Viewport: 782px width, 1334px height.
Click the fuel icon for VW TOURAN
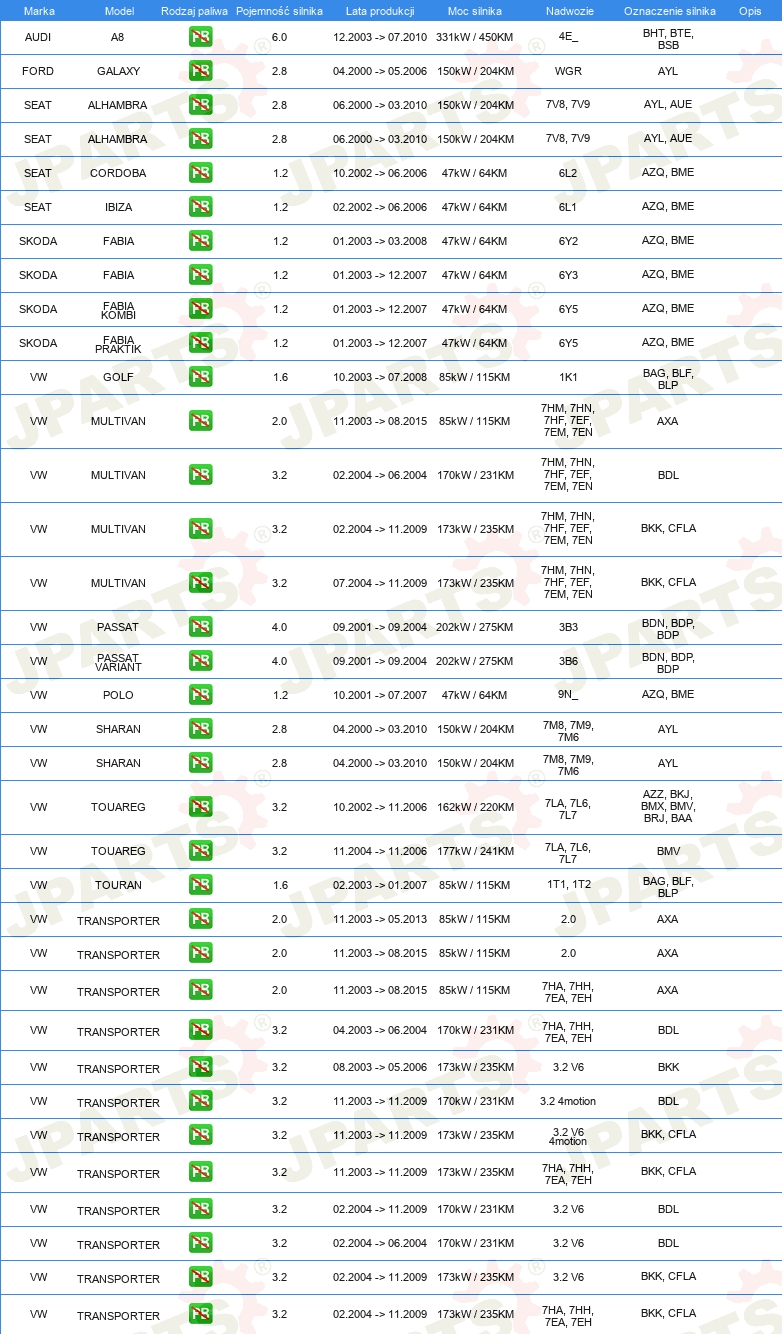pyautogui.click(x=200, y=885)
